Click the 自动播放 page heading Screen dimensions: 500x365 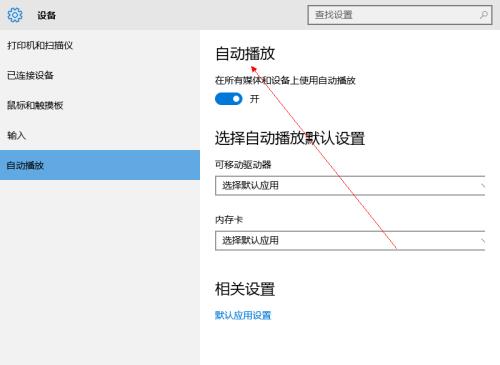(245, 54)
